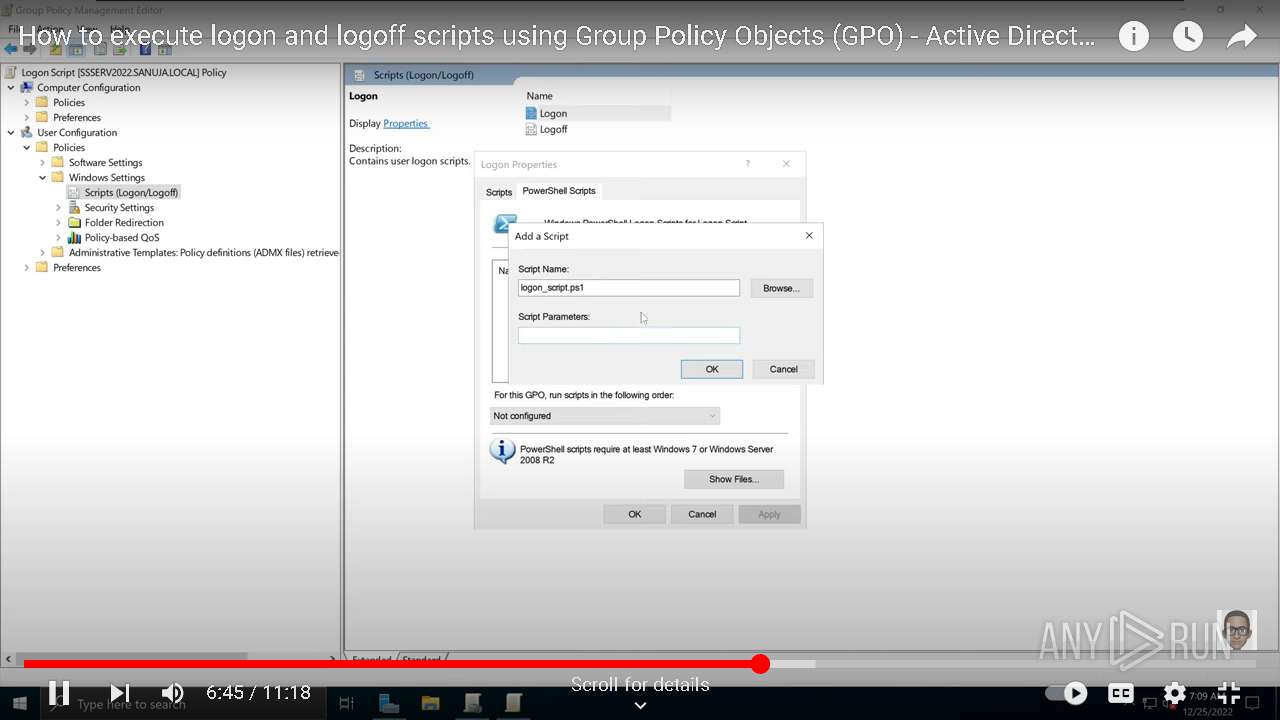
Task: Click OK in Logon Properties window
Action: (635, 514)
